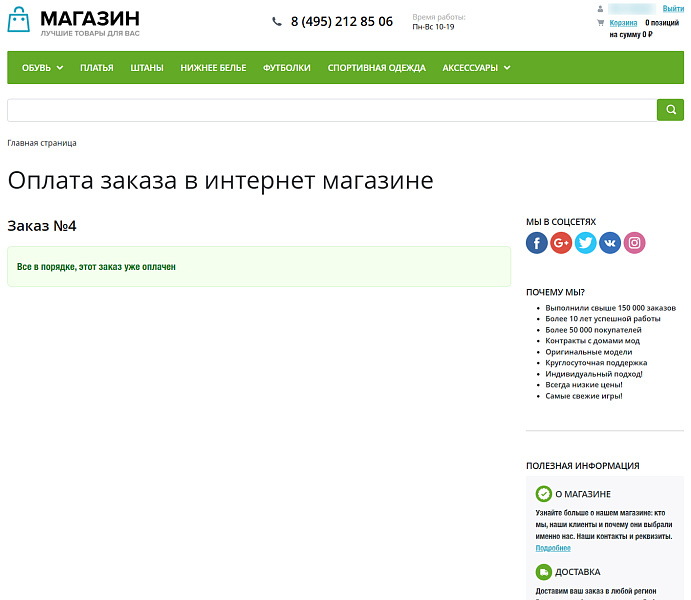Open the Google Plus social page
This screenshot has height=600, width=691.
[x=561, y=243]
